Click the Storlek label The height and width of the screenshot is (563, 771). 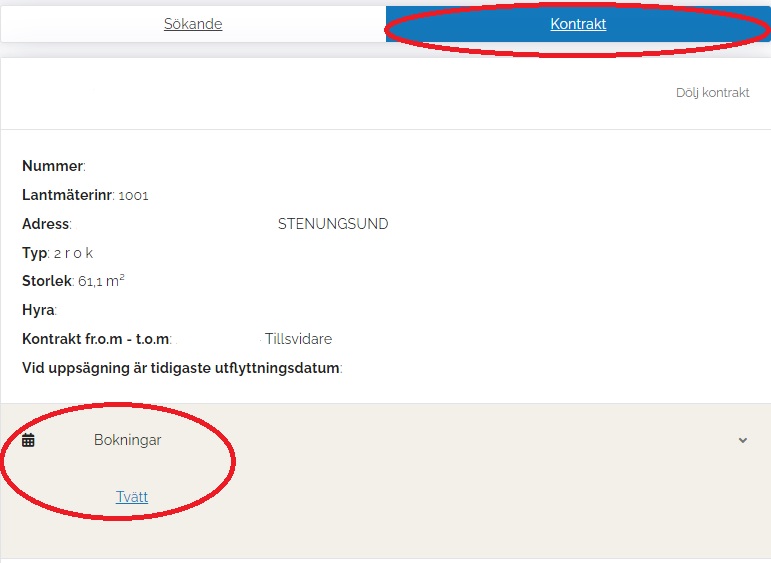tap(48, 281)
